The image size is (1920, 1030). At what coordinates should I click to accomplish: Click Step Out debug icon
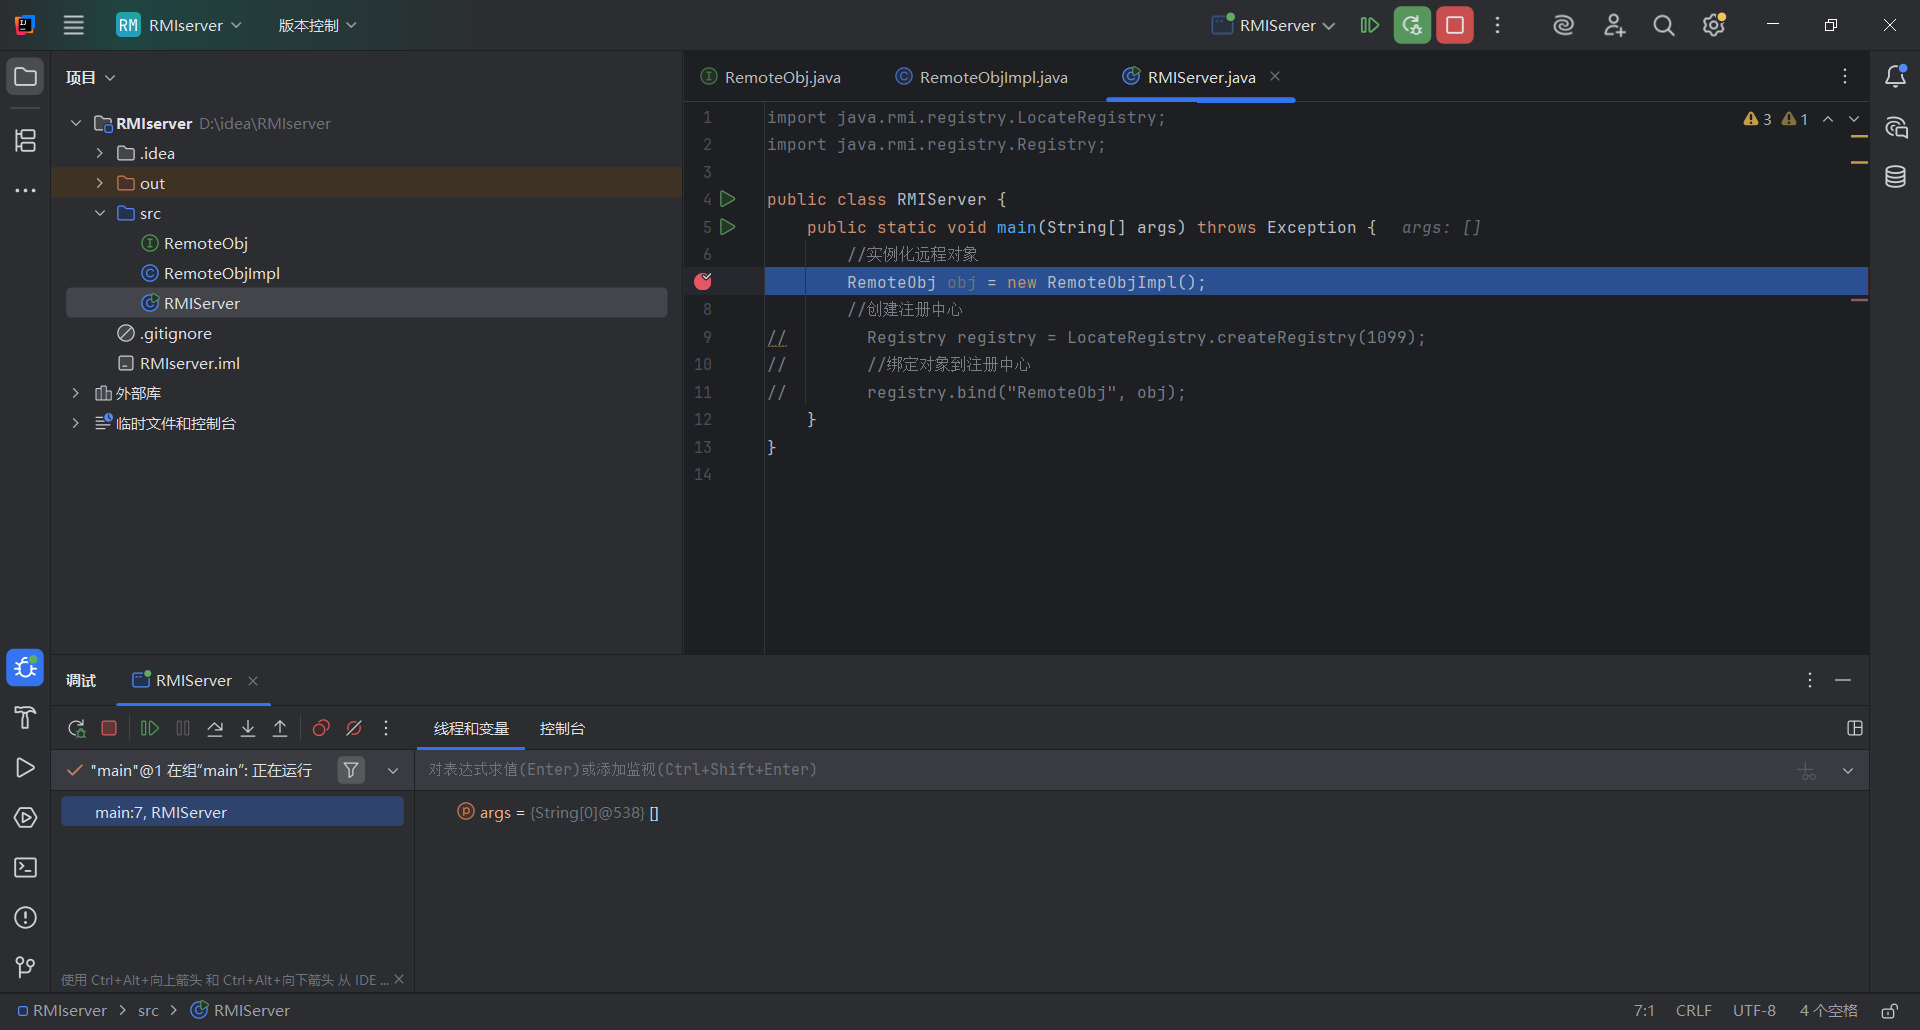click(x=280, y=729)
